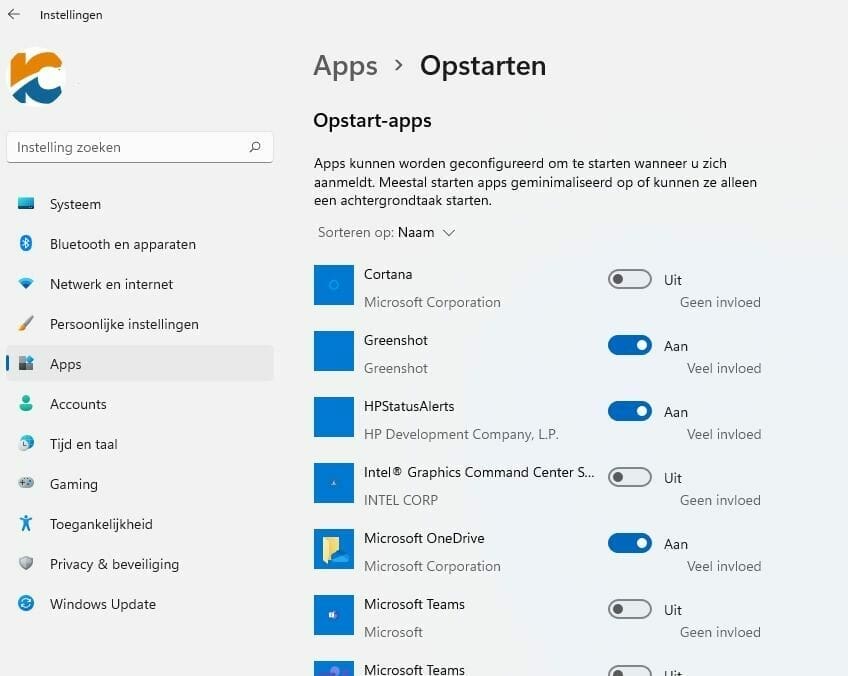This screenshot has height=676, width=848.
Task: Click the Opstart-apps heading
Action: 372,120
